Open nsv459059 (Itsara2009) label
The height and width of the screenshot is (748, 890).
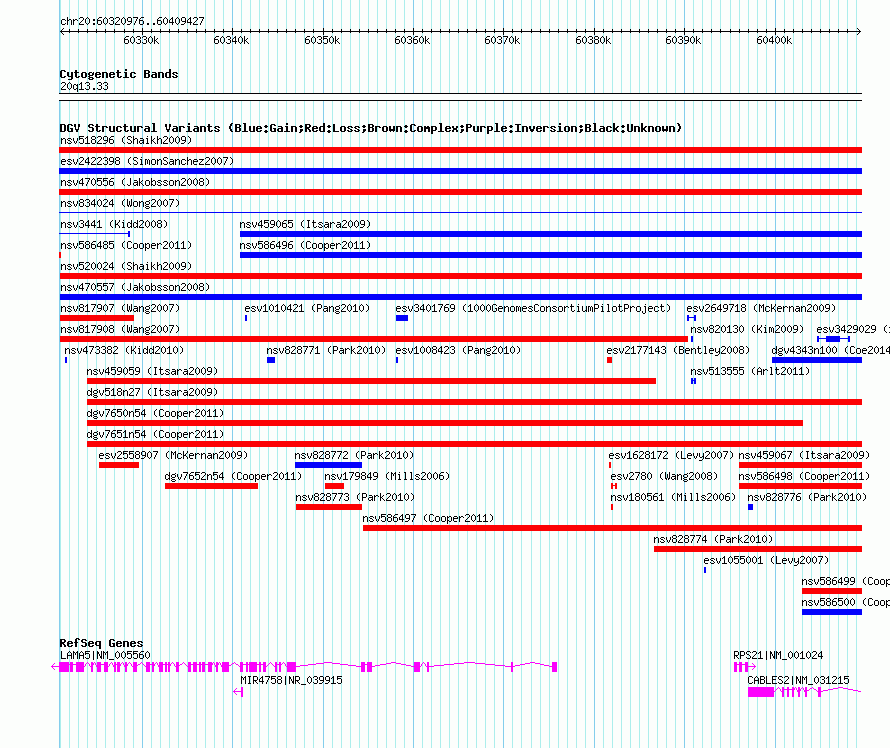(x=152, y=371)
